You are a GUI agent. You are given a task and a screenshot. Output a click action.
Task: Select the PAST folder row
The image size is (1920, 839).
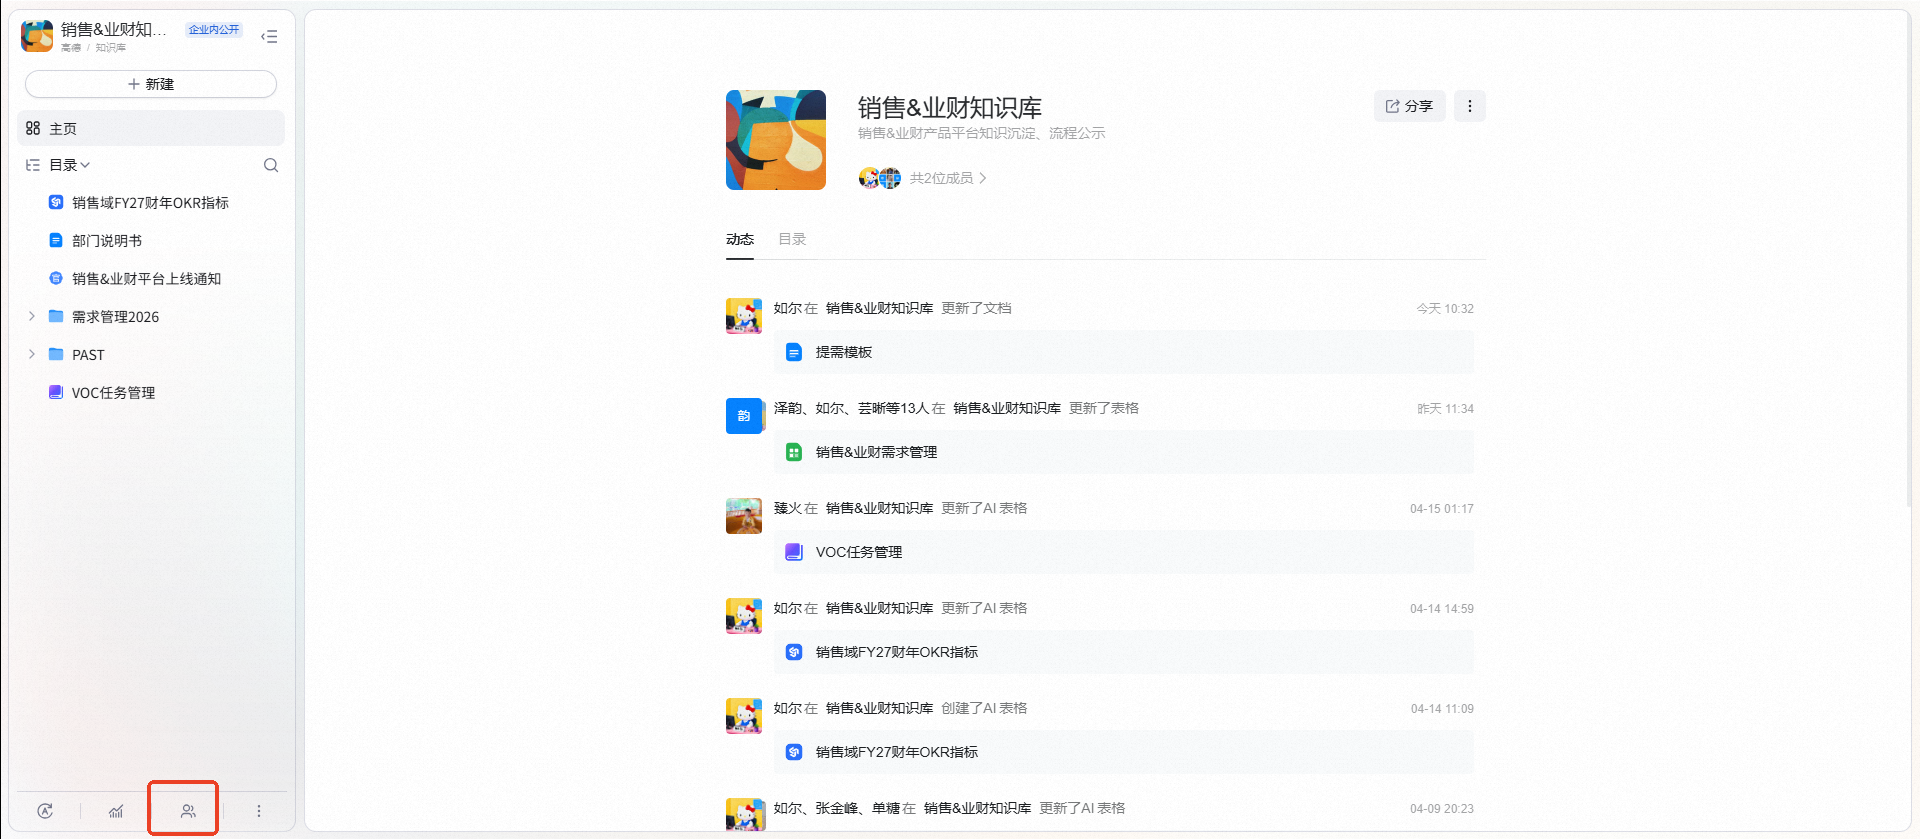(x=151, y=354)
